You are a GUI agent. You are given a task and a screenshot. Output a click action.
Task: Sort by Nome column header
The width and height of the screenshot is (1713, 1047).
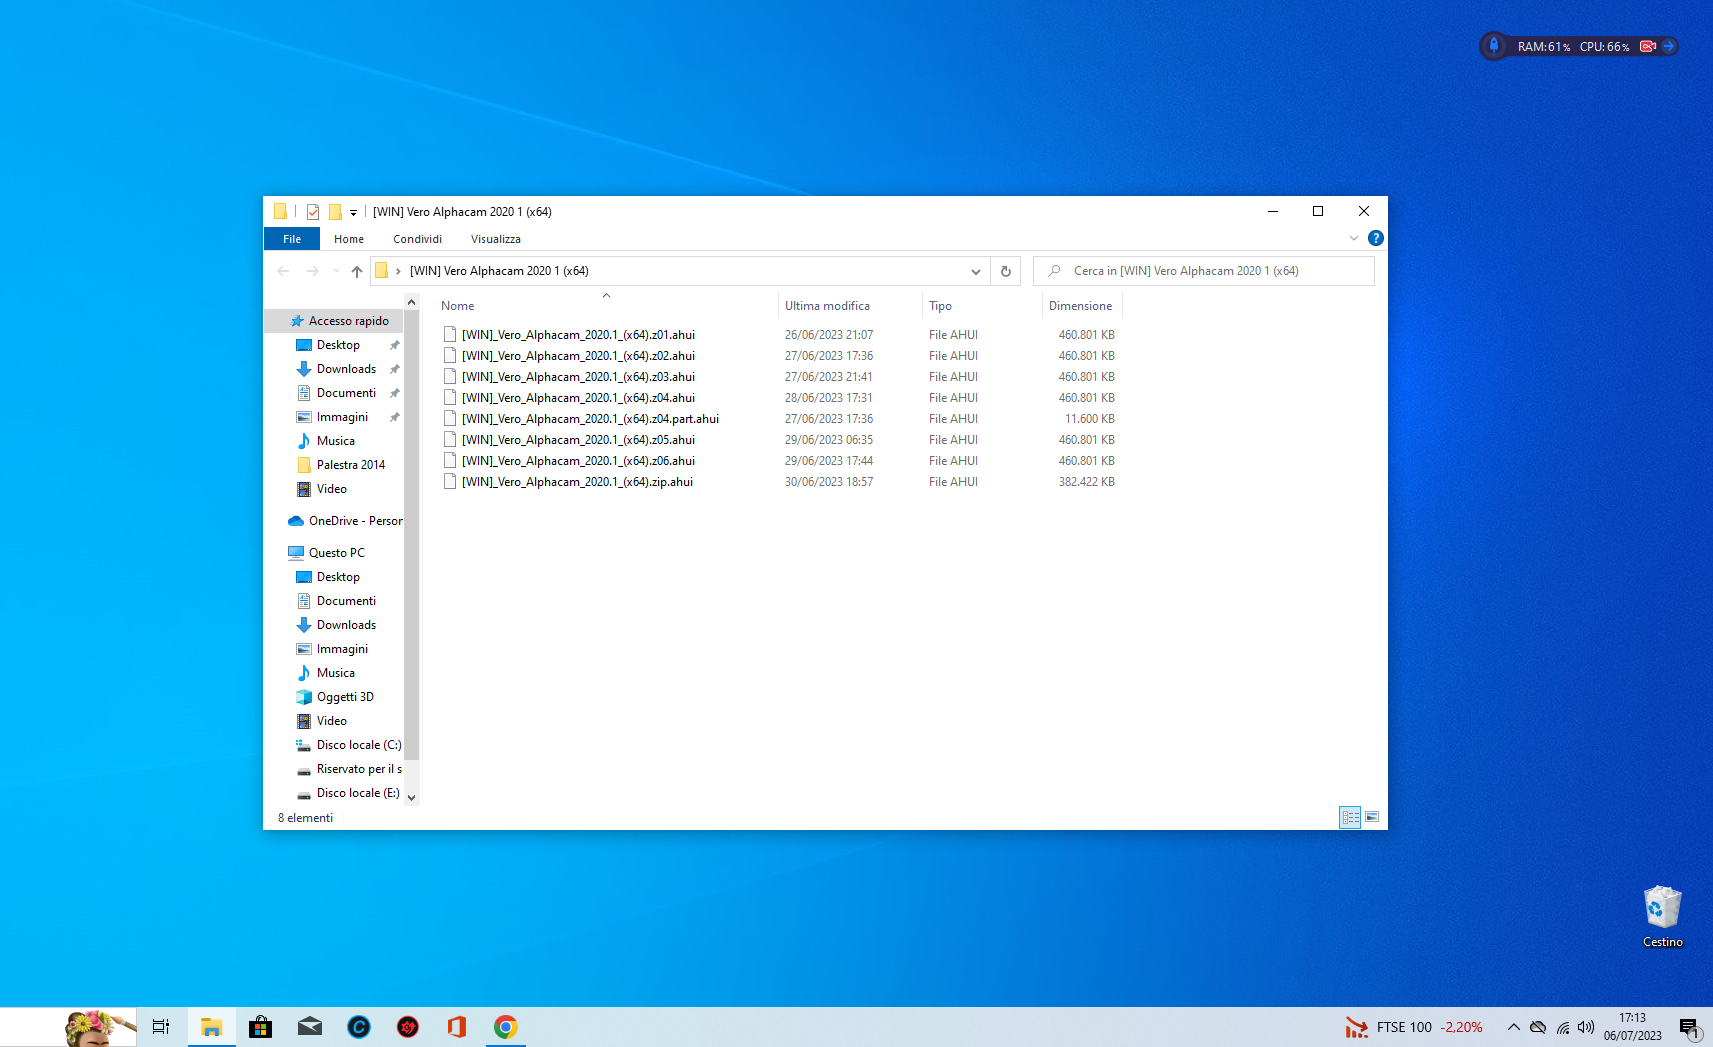[x=606, y=306]
